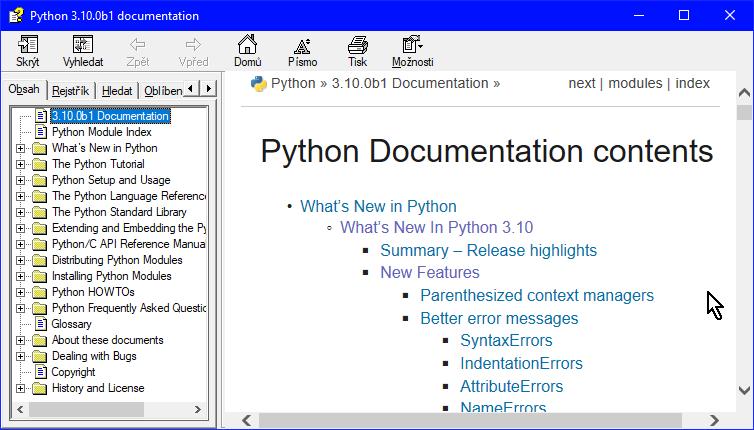
Task: Expand Python Setup and Usage node
Action: [20, 180]
